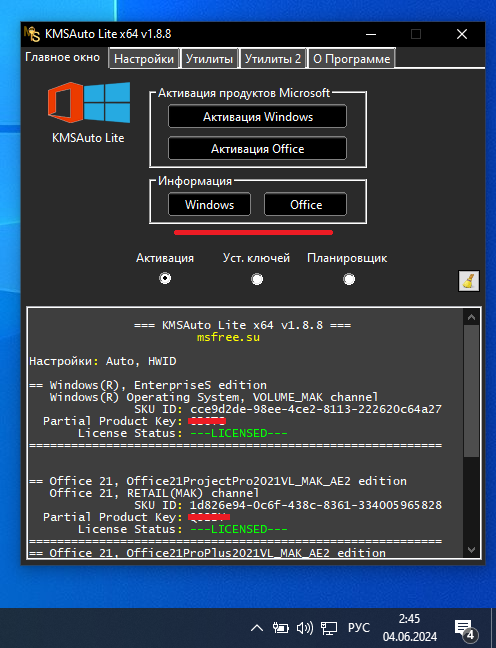Open the О Программе tab

tap(352, 59)
